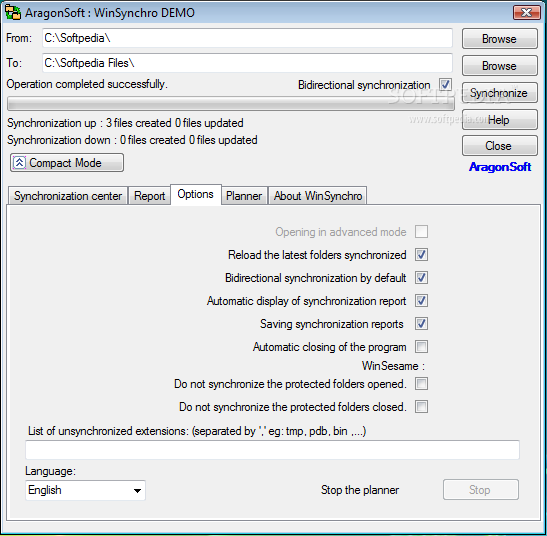Browse for the From folder
Screen dimensions: 547x536
click(500, 39)
